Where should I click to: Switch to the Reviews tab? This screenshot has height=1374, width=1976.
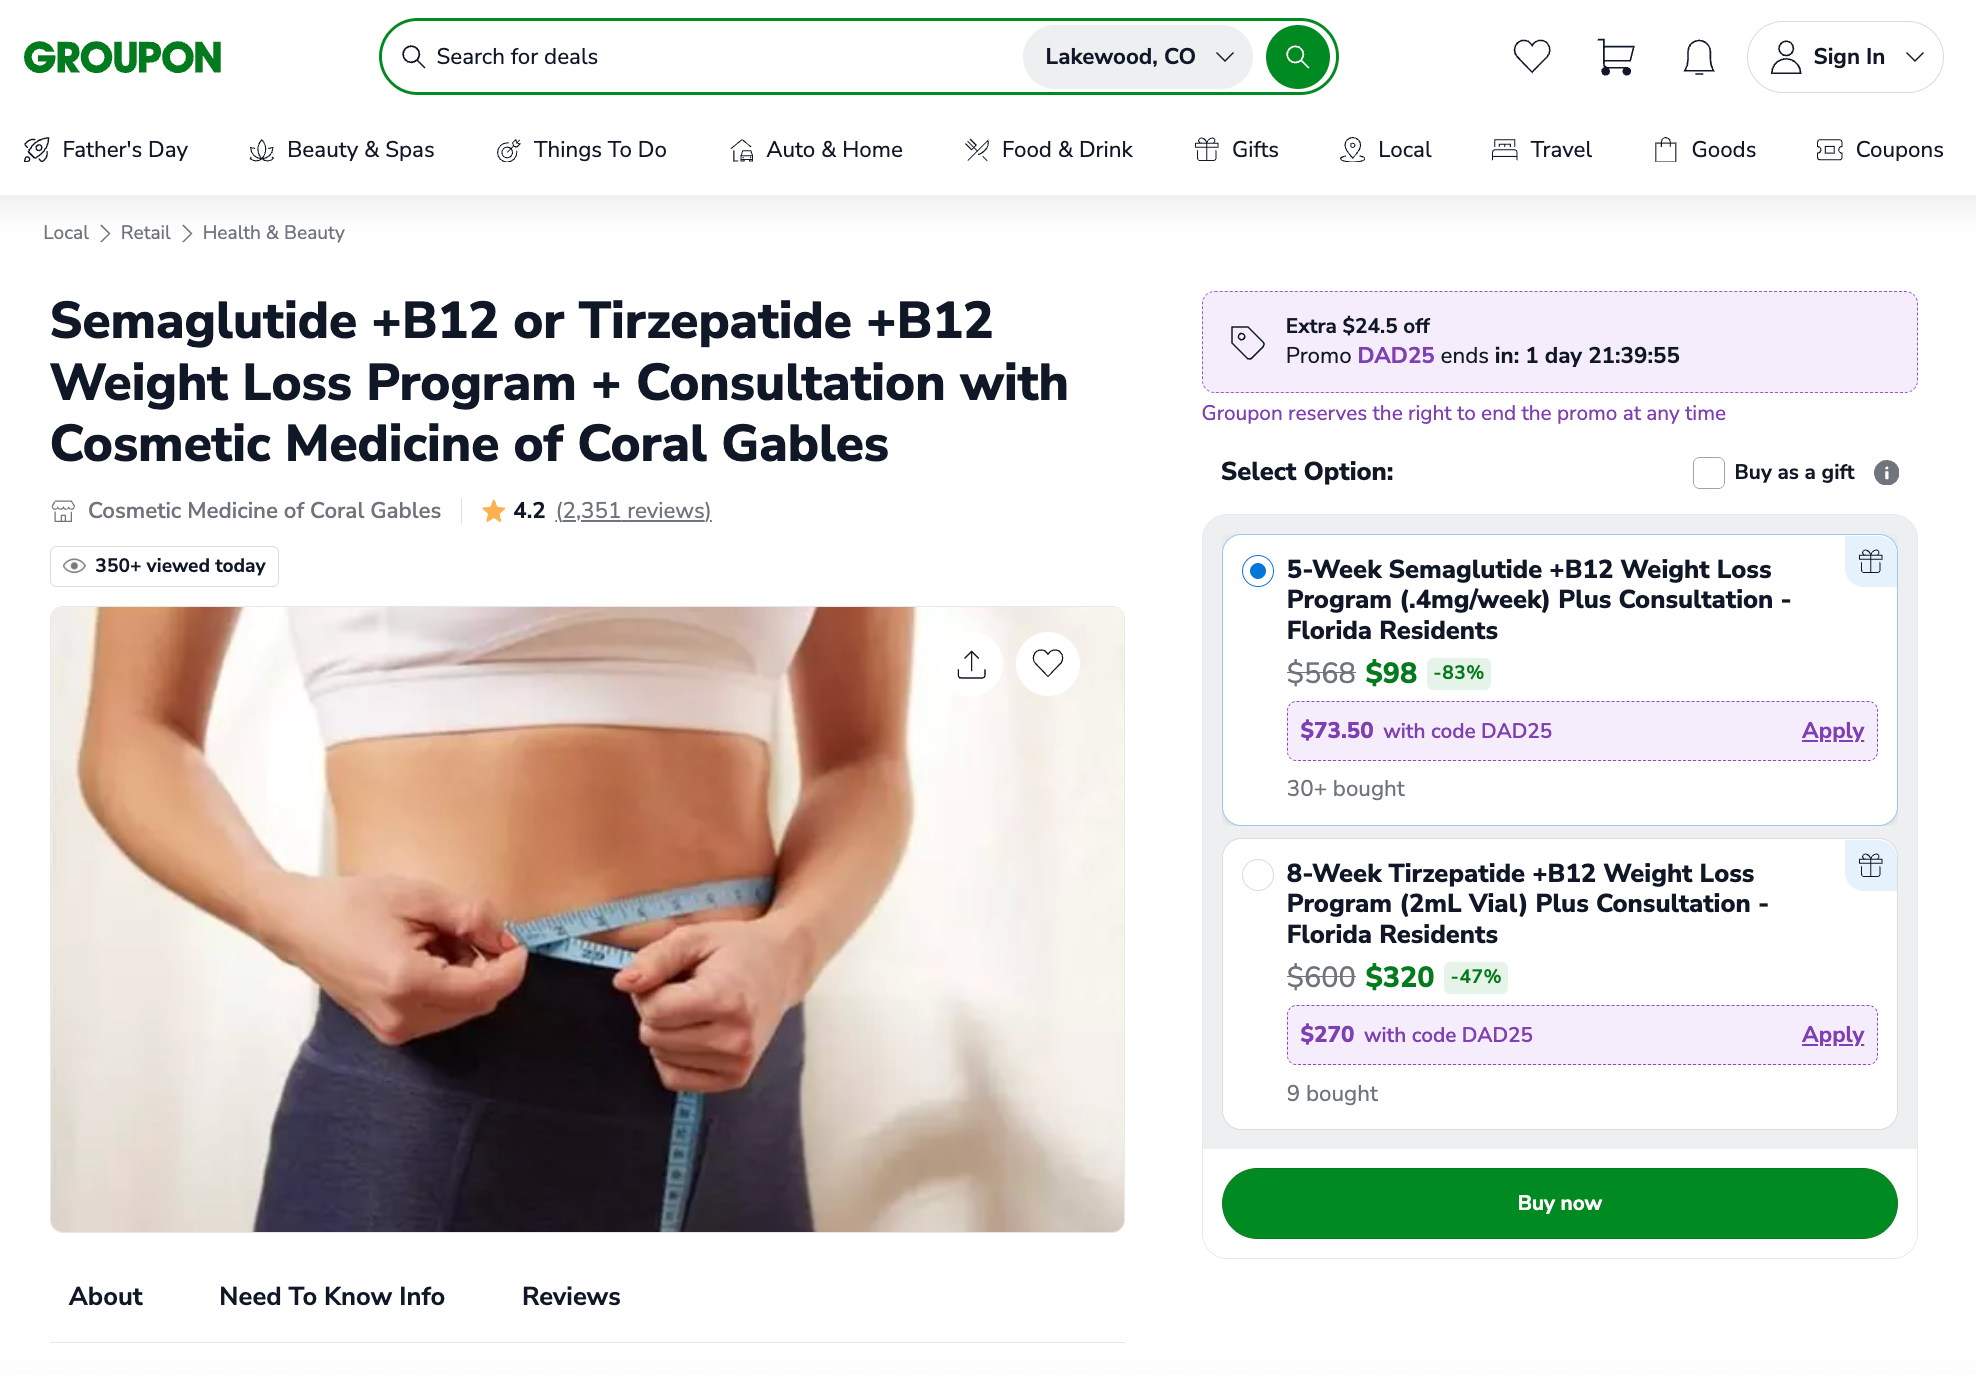(571, 1296)
